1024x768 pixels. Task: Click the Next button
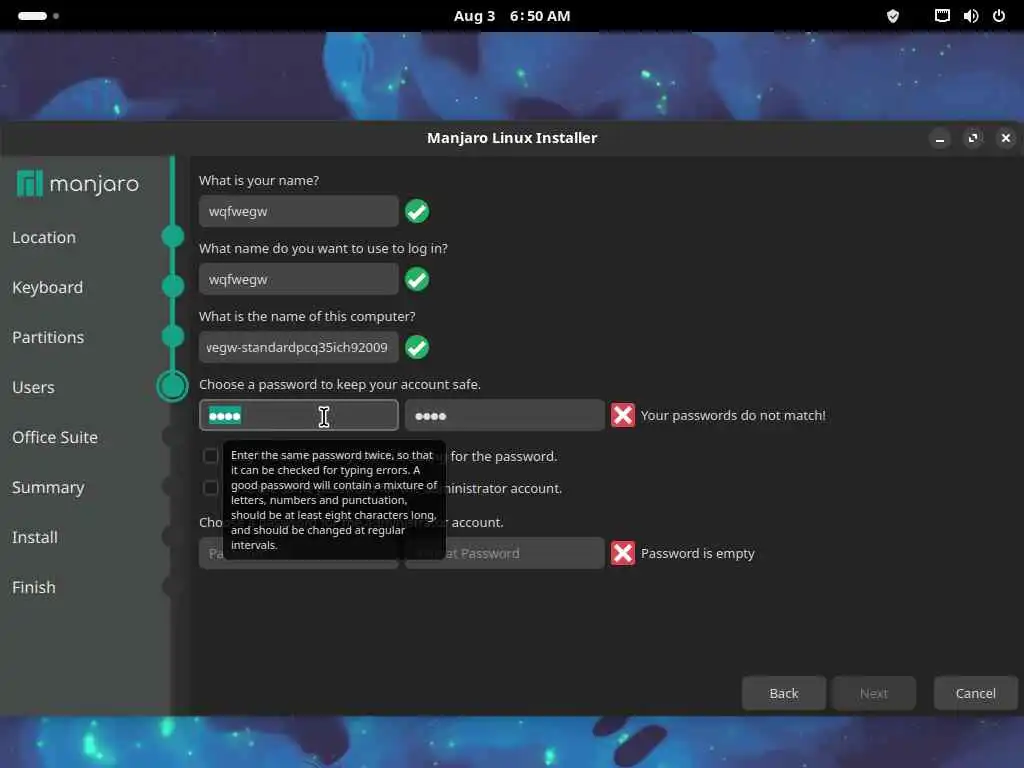click(x=874, y=693)
